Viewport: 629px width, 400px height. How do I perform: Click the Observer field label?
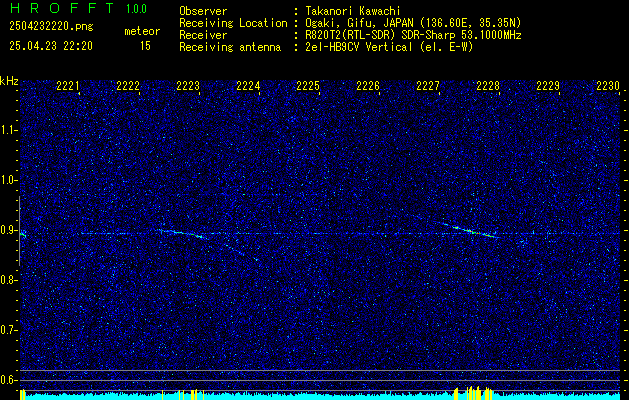coord(203,11)
